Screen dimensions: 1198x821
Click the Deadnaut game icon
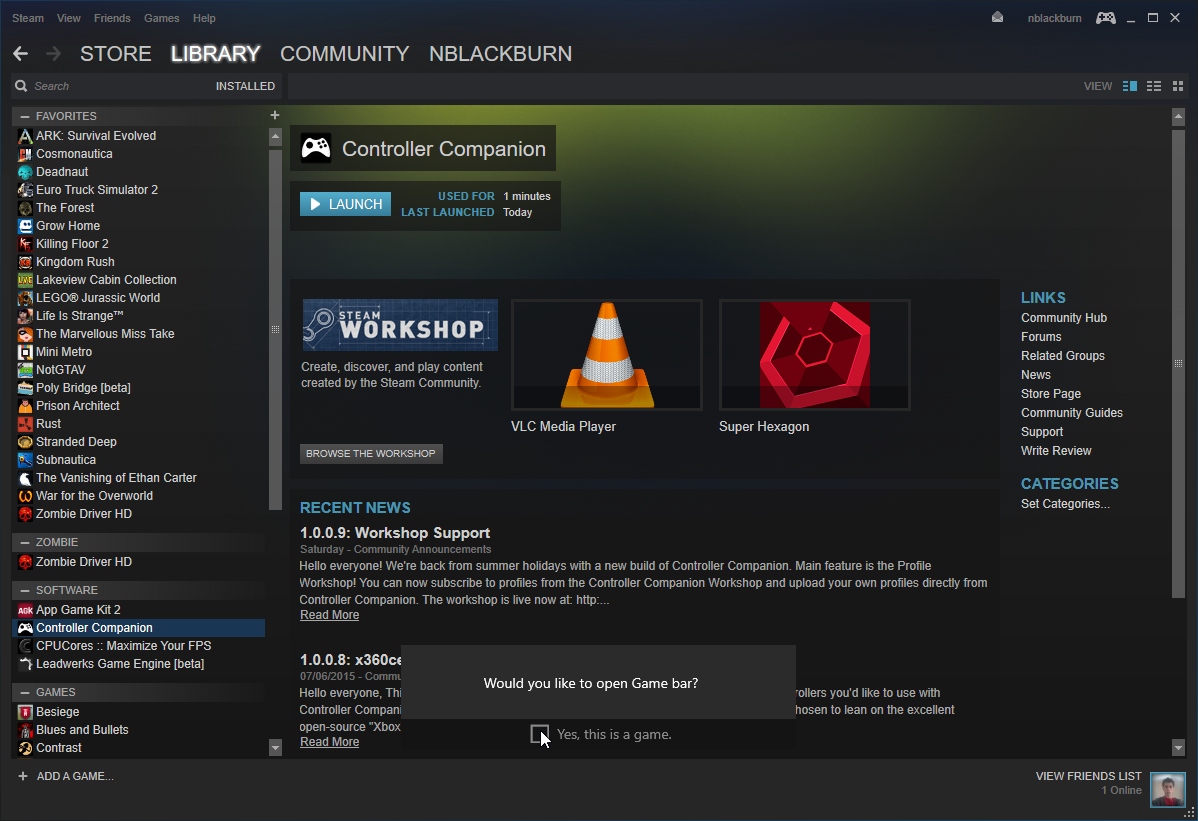(x=25, y=172)
